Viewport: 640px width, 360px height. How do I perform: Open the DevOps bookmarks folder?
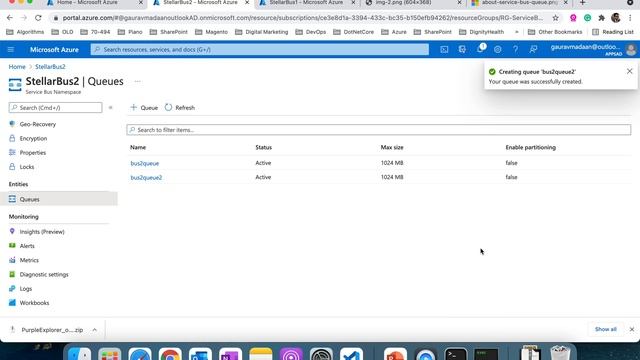[310, 32]
